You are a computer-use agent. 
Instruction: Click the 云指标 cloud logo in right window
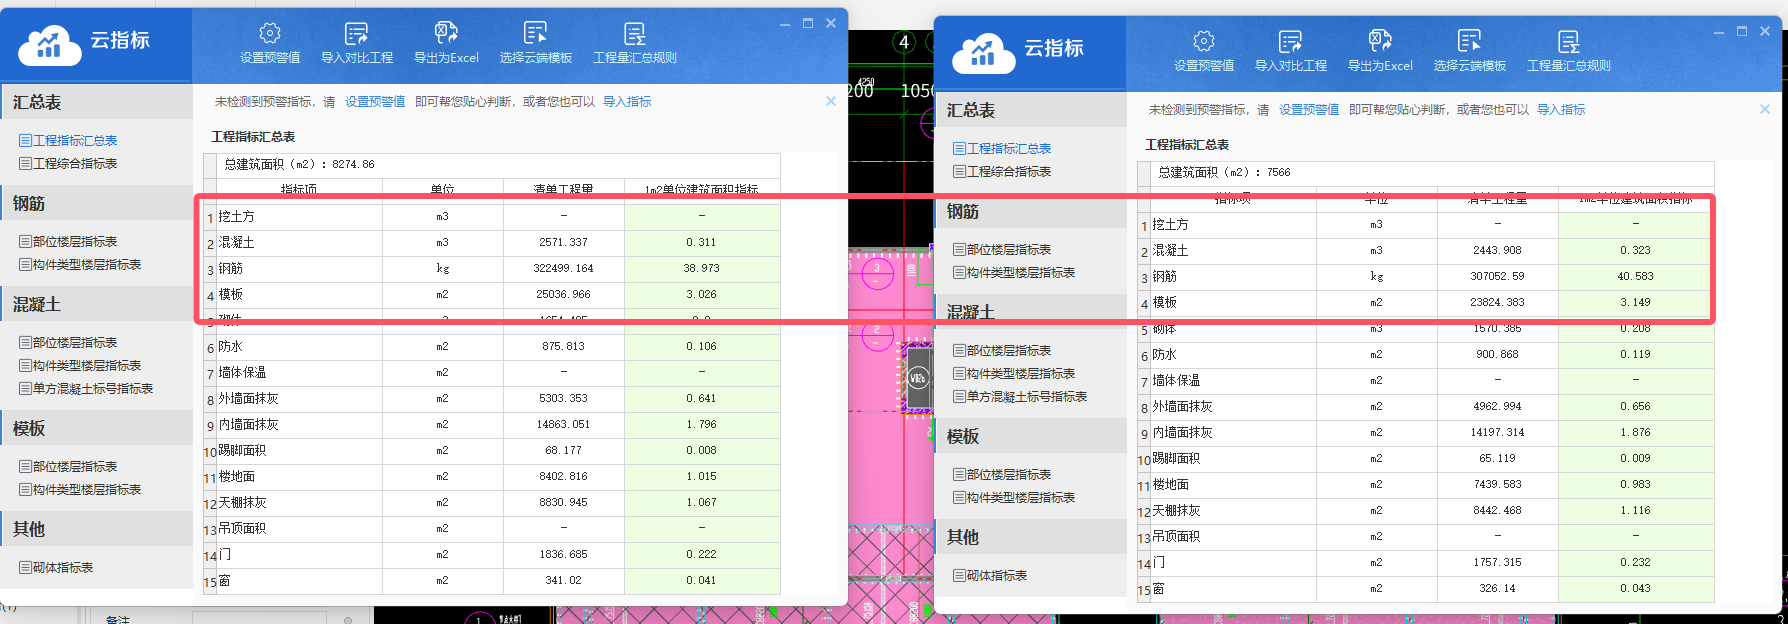tap(984, 52)
